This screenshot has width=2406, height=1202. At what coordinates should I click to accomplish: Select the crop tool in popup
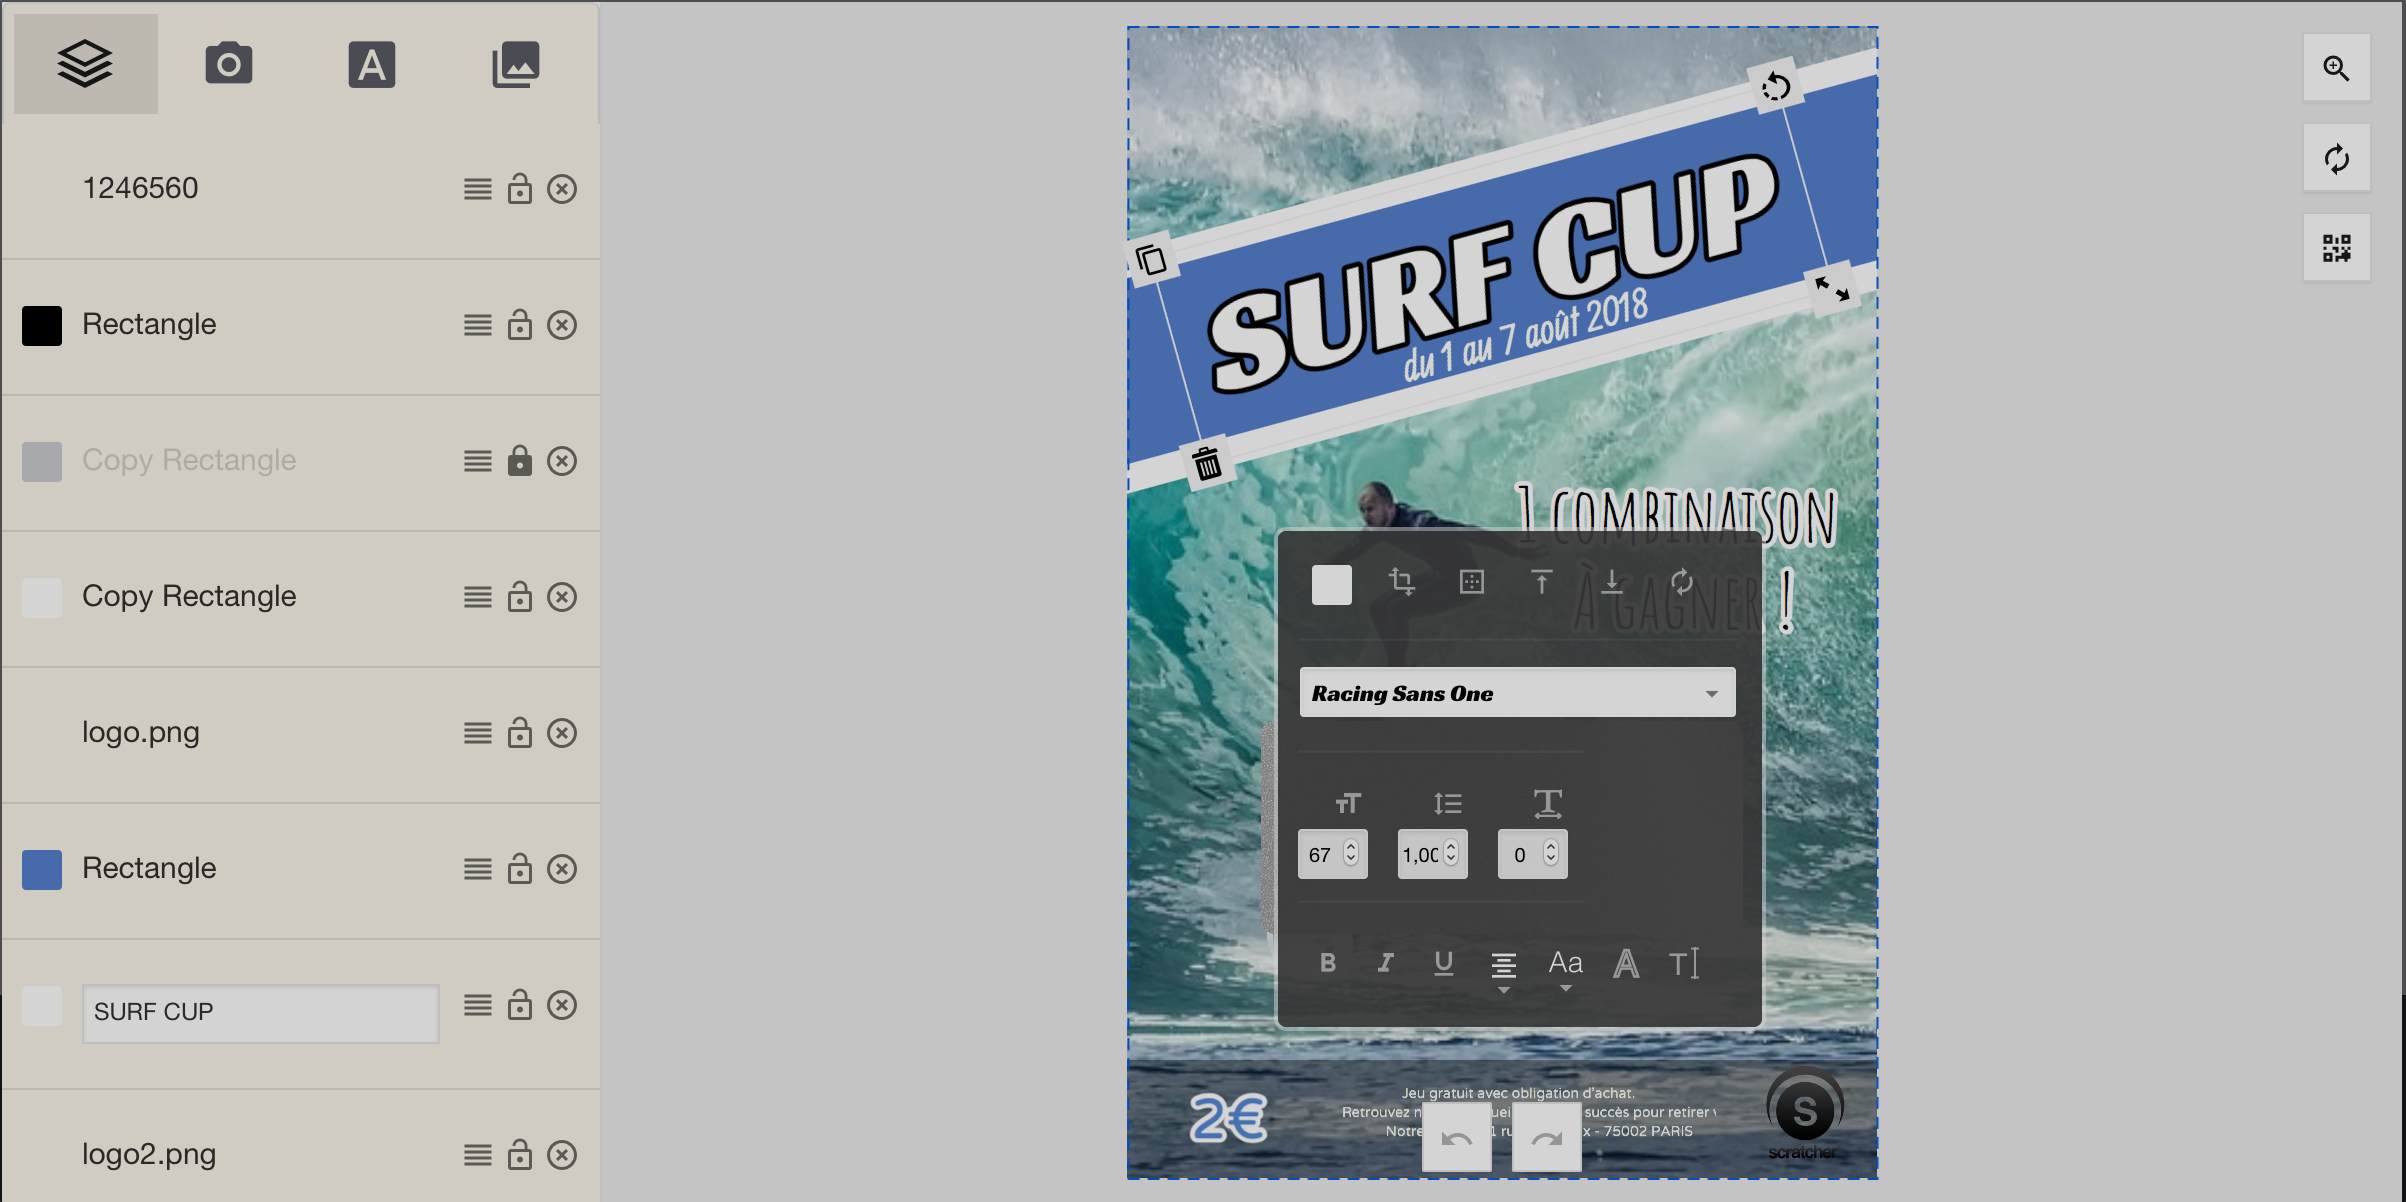tap(1401, 582)
